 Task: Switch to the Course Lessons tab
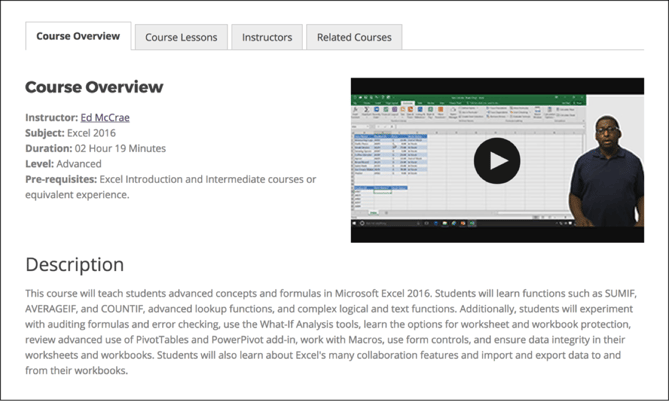click(181, 37)
